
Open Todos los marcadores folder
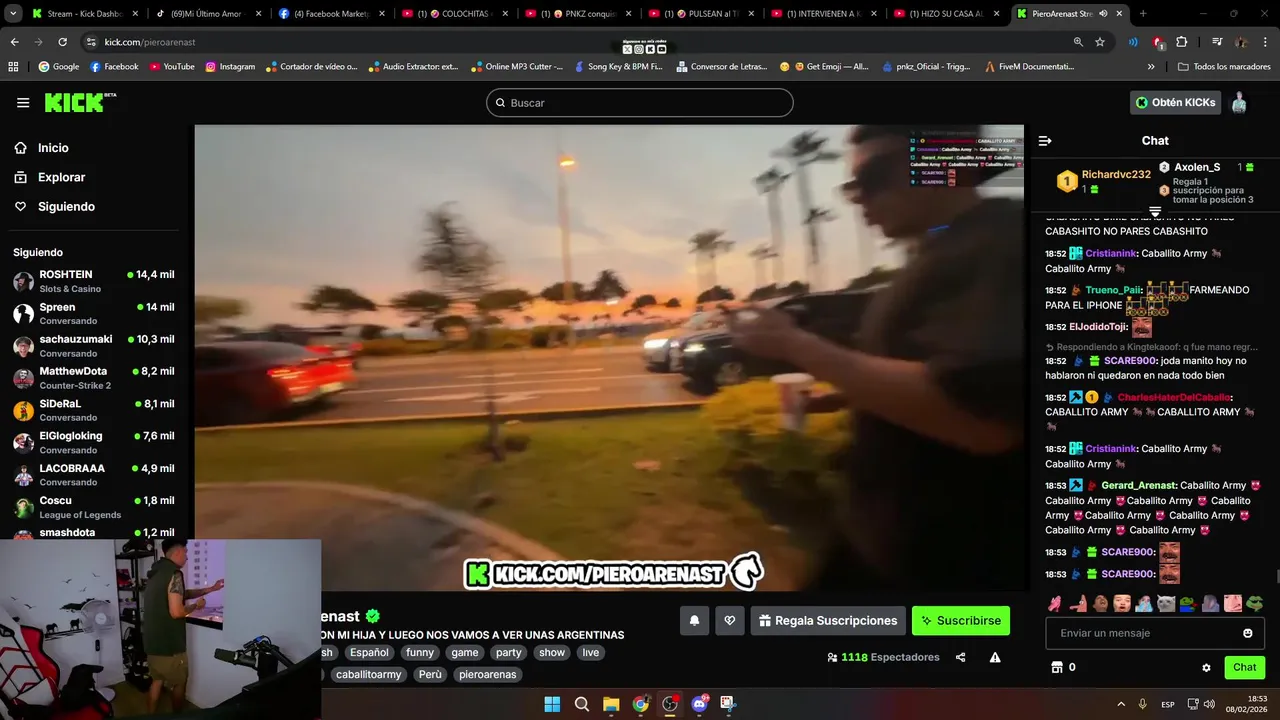[x=1223, y=67]
